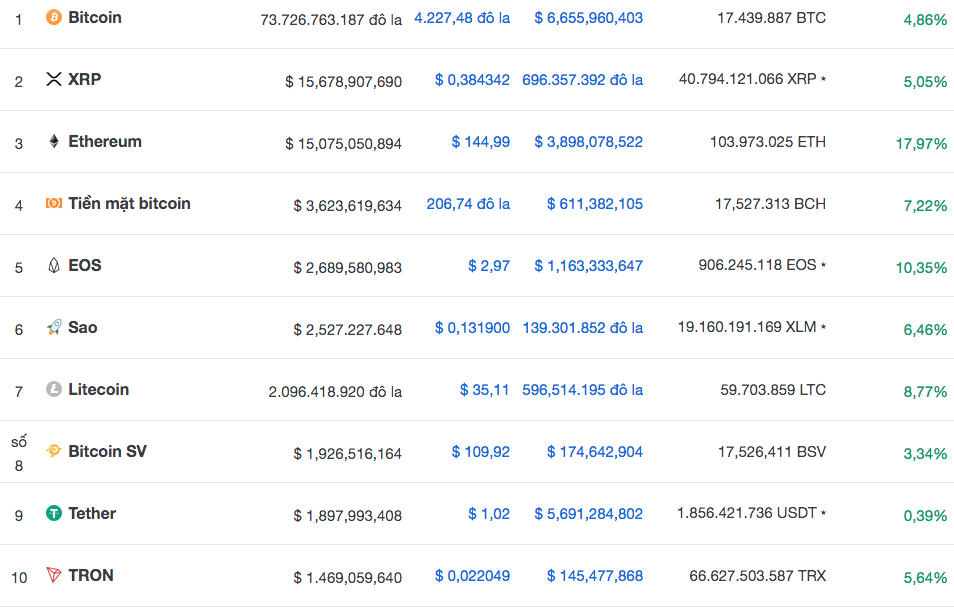The width and height of the screenshot is (954, 609).
Task: Click Sao volume 139.301.852 đô la
Action: tap(582, 329)
